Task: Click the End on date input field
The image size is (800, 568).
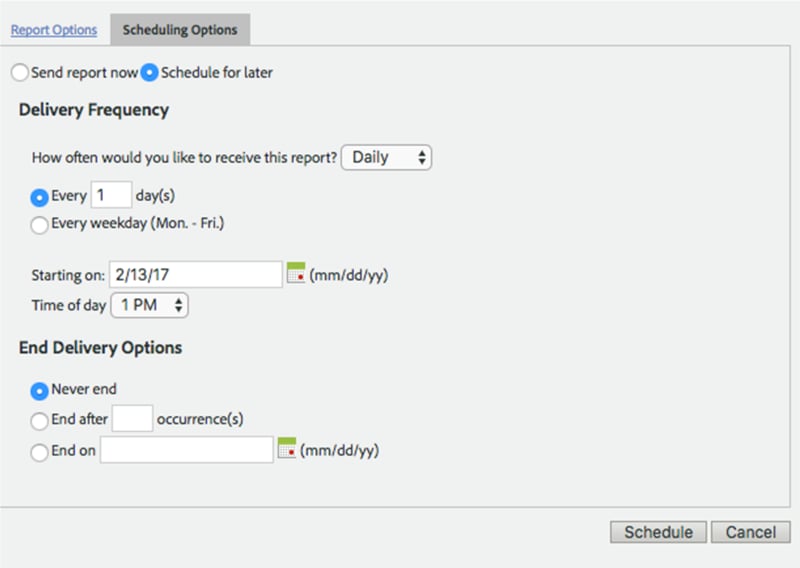Action: (x=187, y=450)
